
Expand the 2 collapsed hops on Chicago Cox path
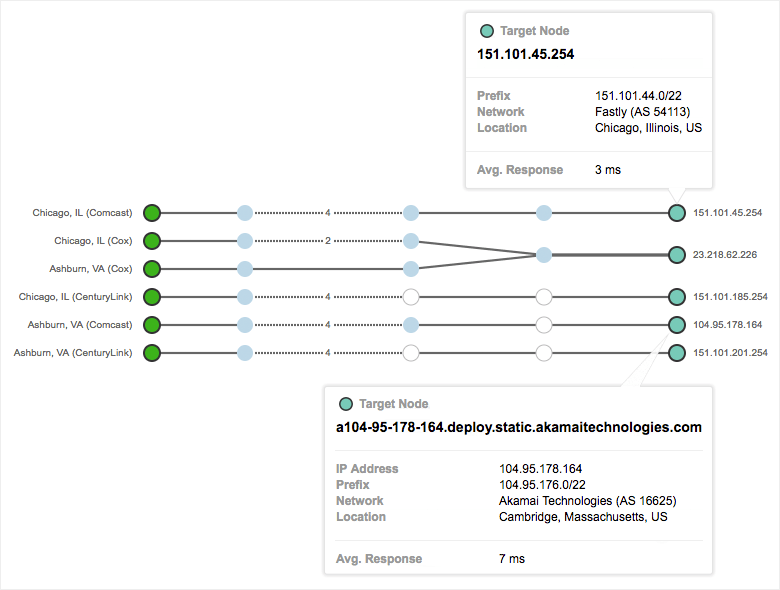click(327, 241)
